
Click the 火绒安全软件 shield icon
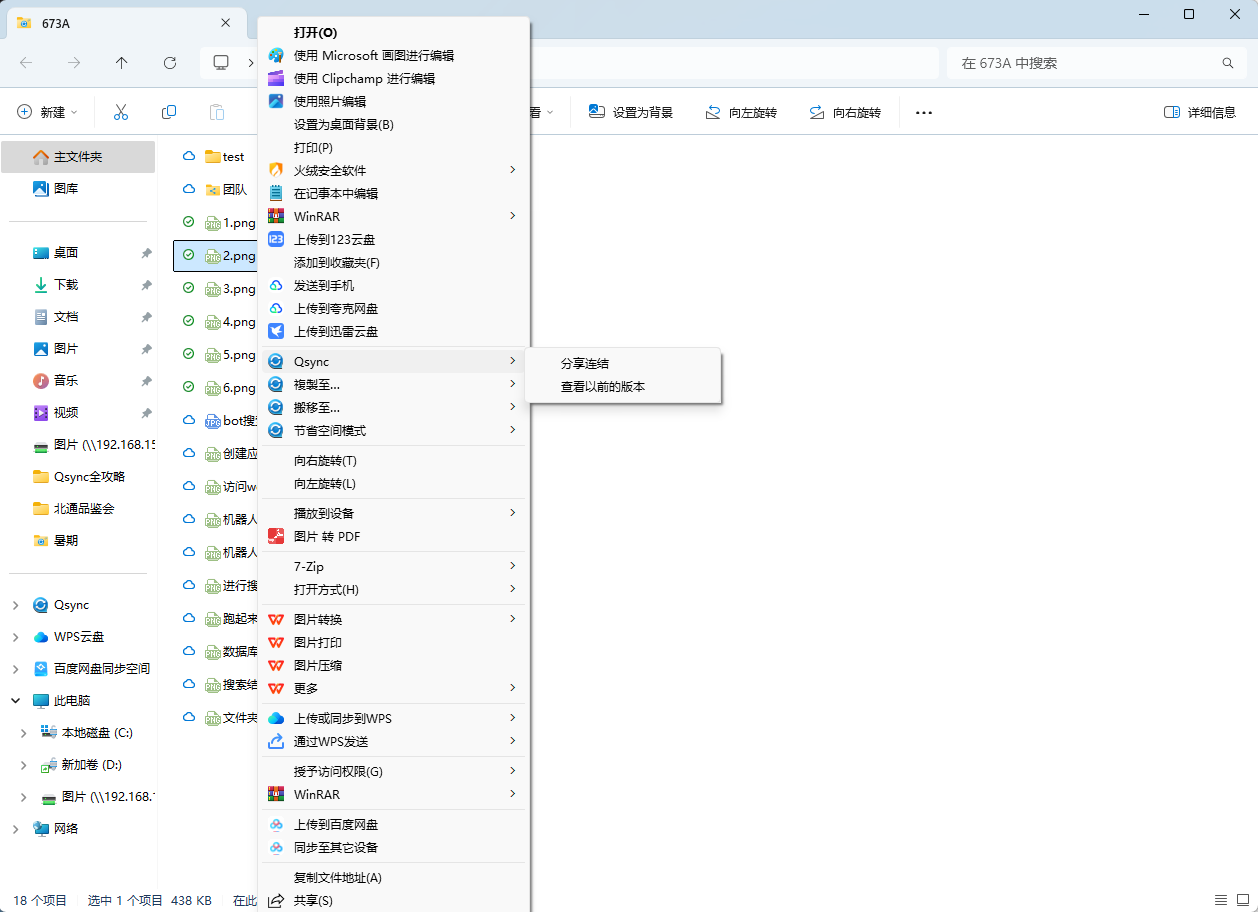pos(276,170)
